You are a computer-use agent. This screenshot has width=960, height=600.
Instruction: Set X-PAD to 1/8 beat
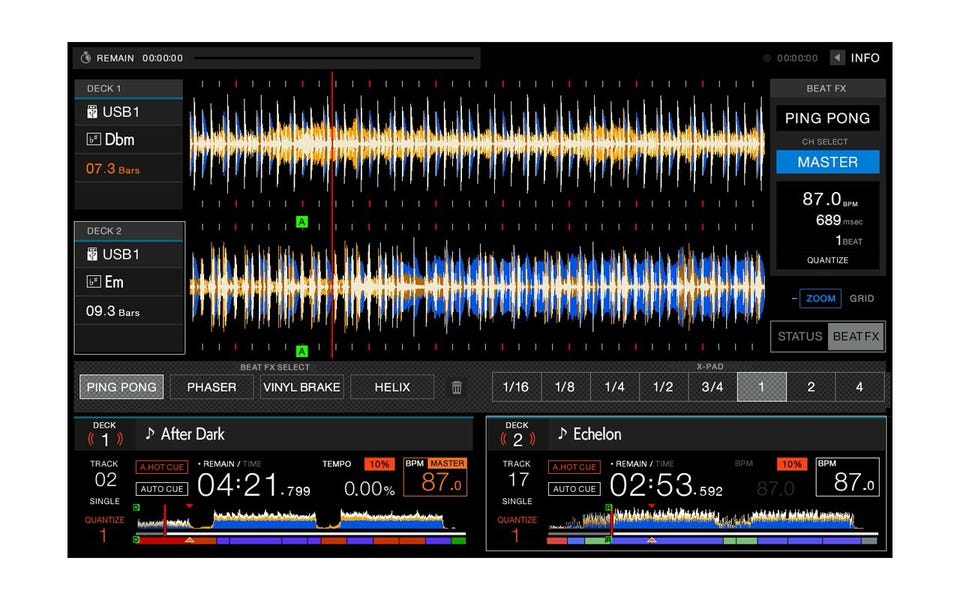coord(565,387)
